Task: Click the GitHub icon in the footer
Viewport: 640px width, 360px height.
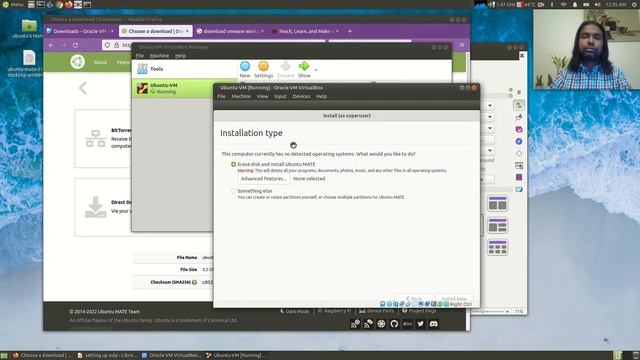Action: point(394,324)
